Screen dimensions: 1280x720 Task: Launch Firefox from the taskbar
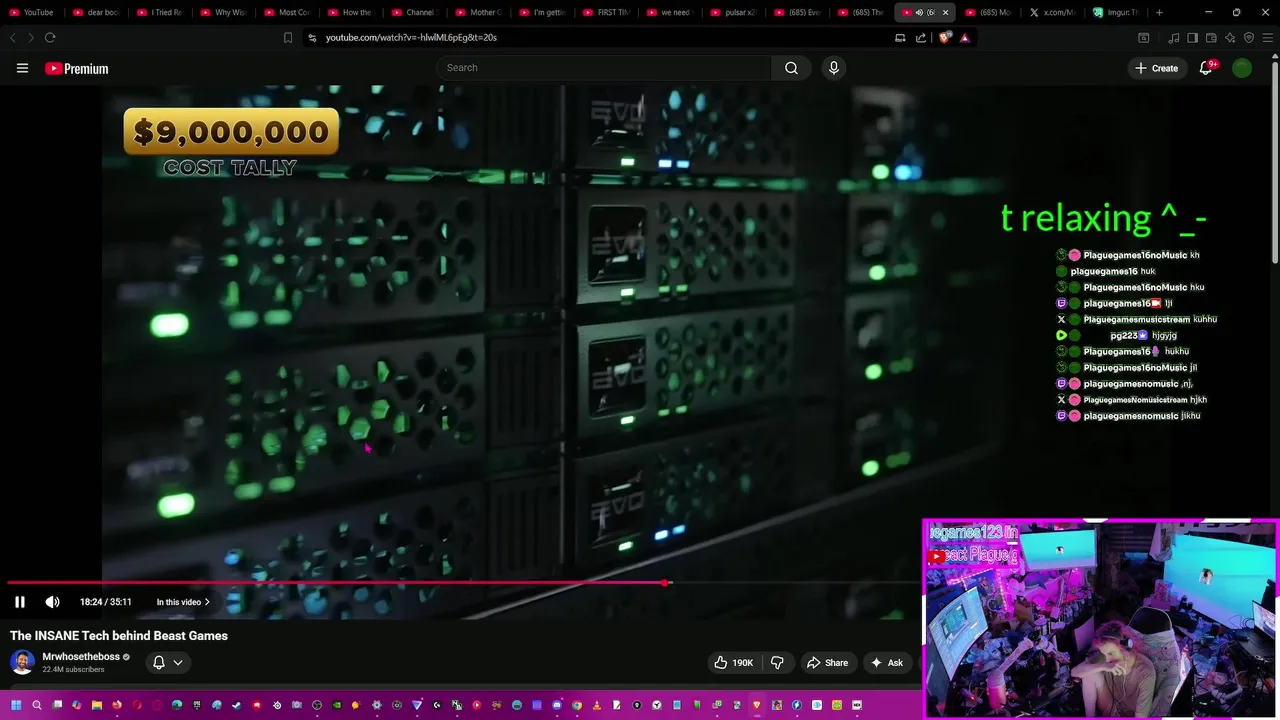pos(117,705)
